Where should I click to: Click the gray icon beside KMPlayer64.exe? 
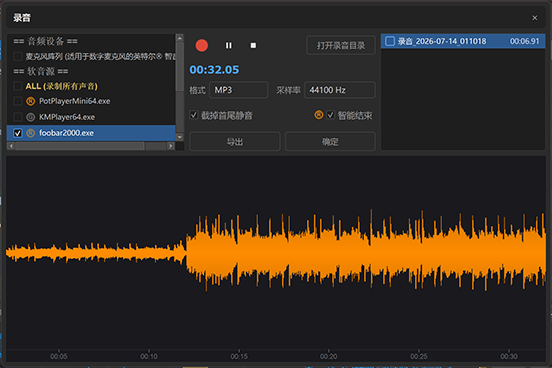tap(31, 117)
